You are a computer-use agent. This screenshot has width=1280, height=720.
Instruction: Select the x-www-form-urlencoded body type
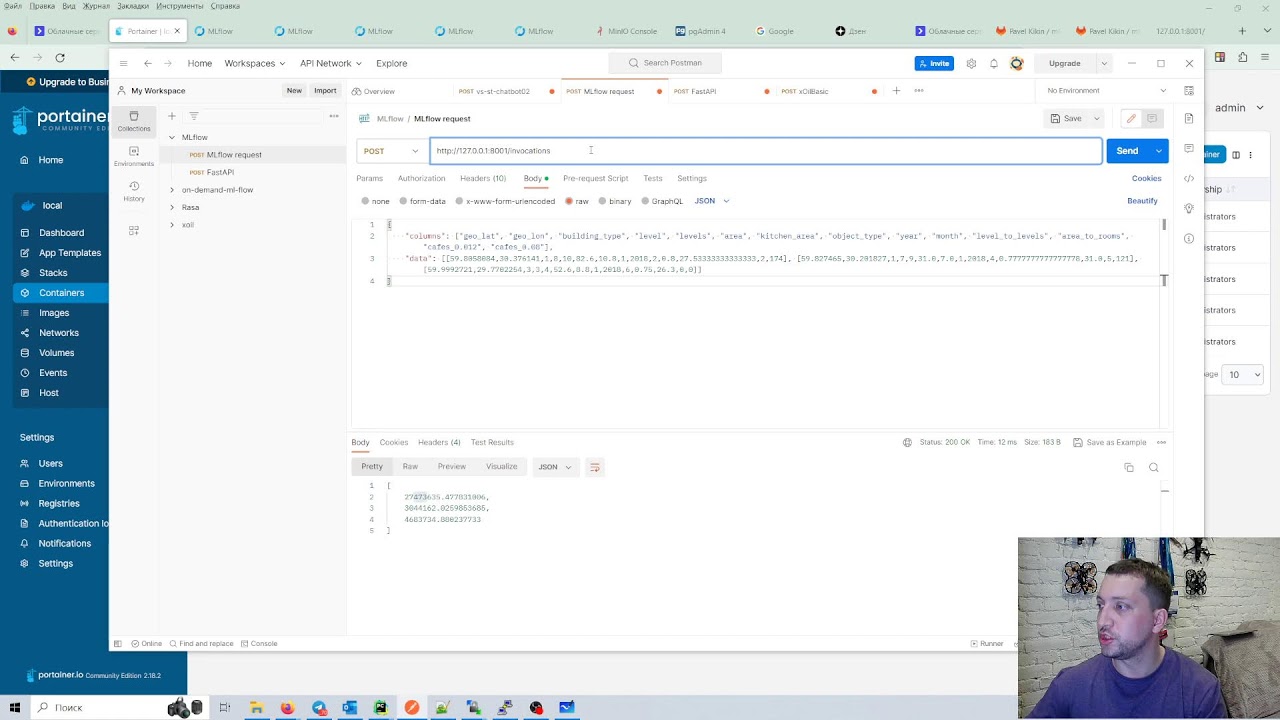pos(505,201)
